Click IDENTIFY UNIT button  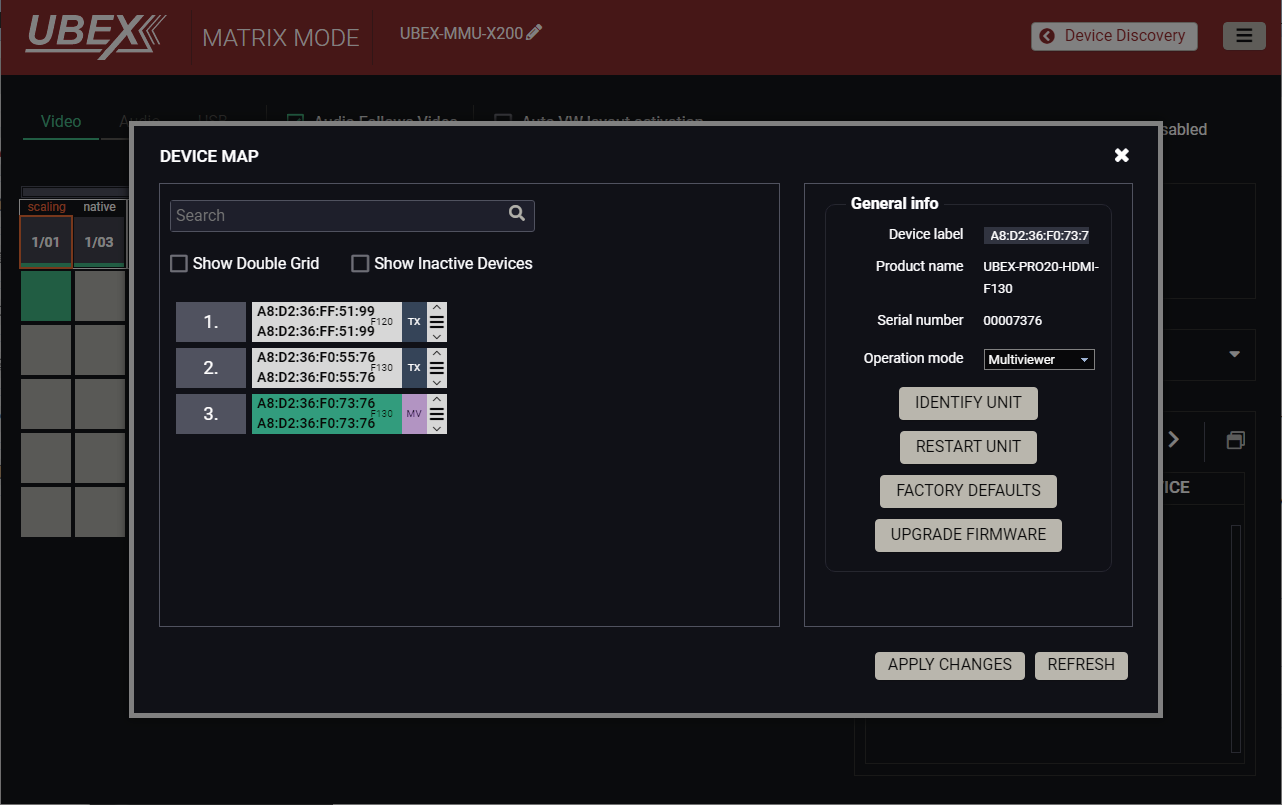[968, 403]
